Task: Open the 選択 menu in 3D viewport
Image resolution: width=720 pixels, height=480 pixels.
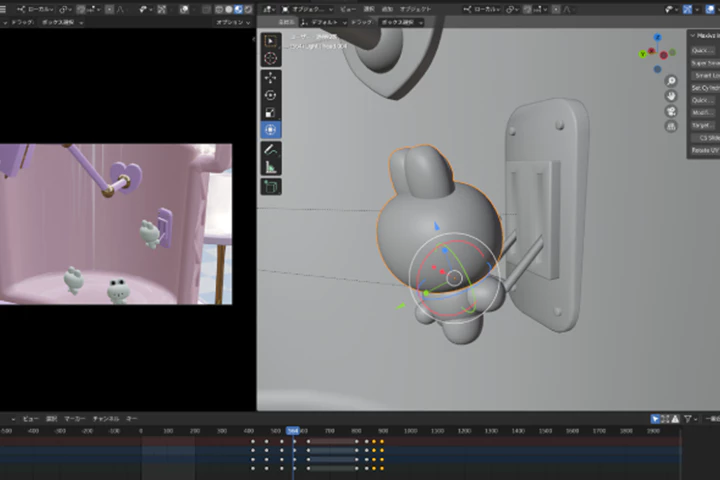Action: pos(369,9)
